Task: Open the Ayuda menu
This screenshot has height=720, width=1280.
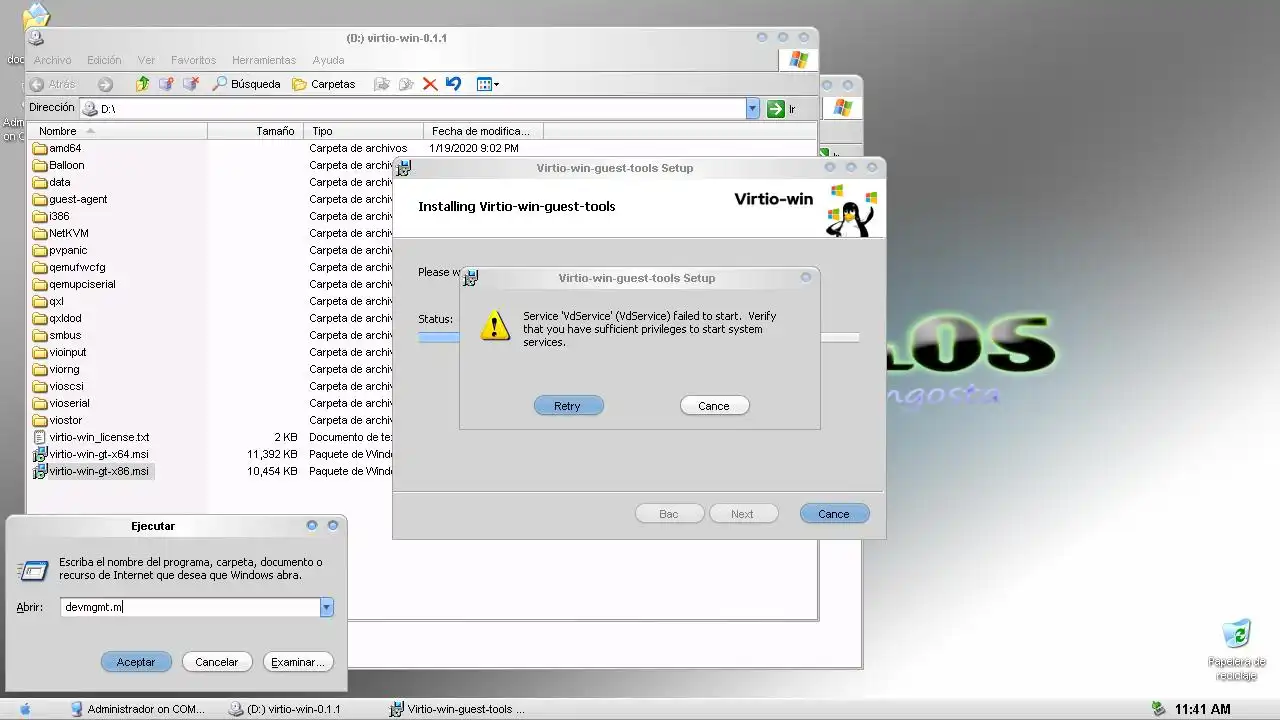Action: point(328,60)
